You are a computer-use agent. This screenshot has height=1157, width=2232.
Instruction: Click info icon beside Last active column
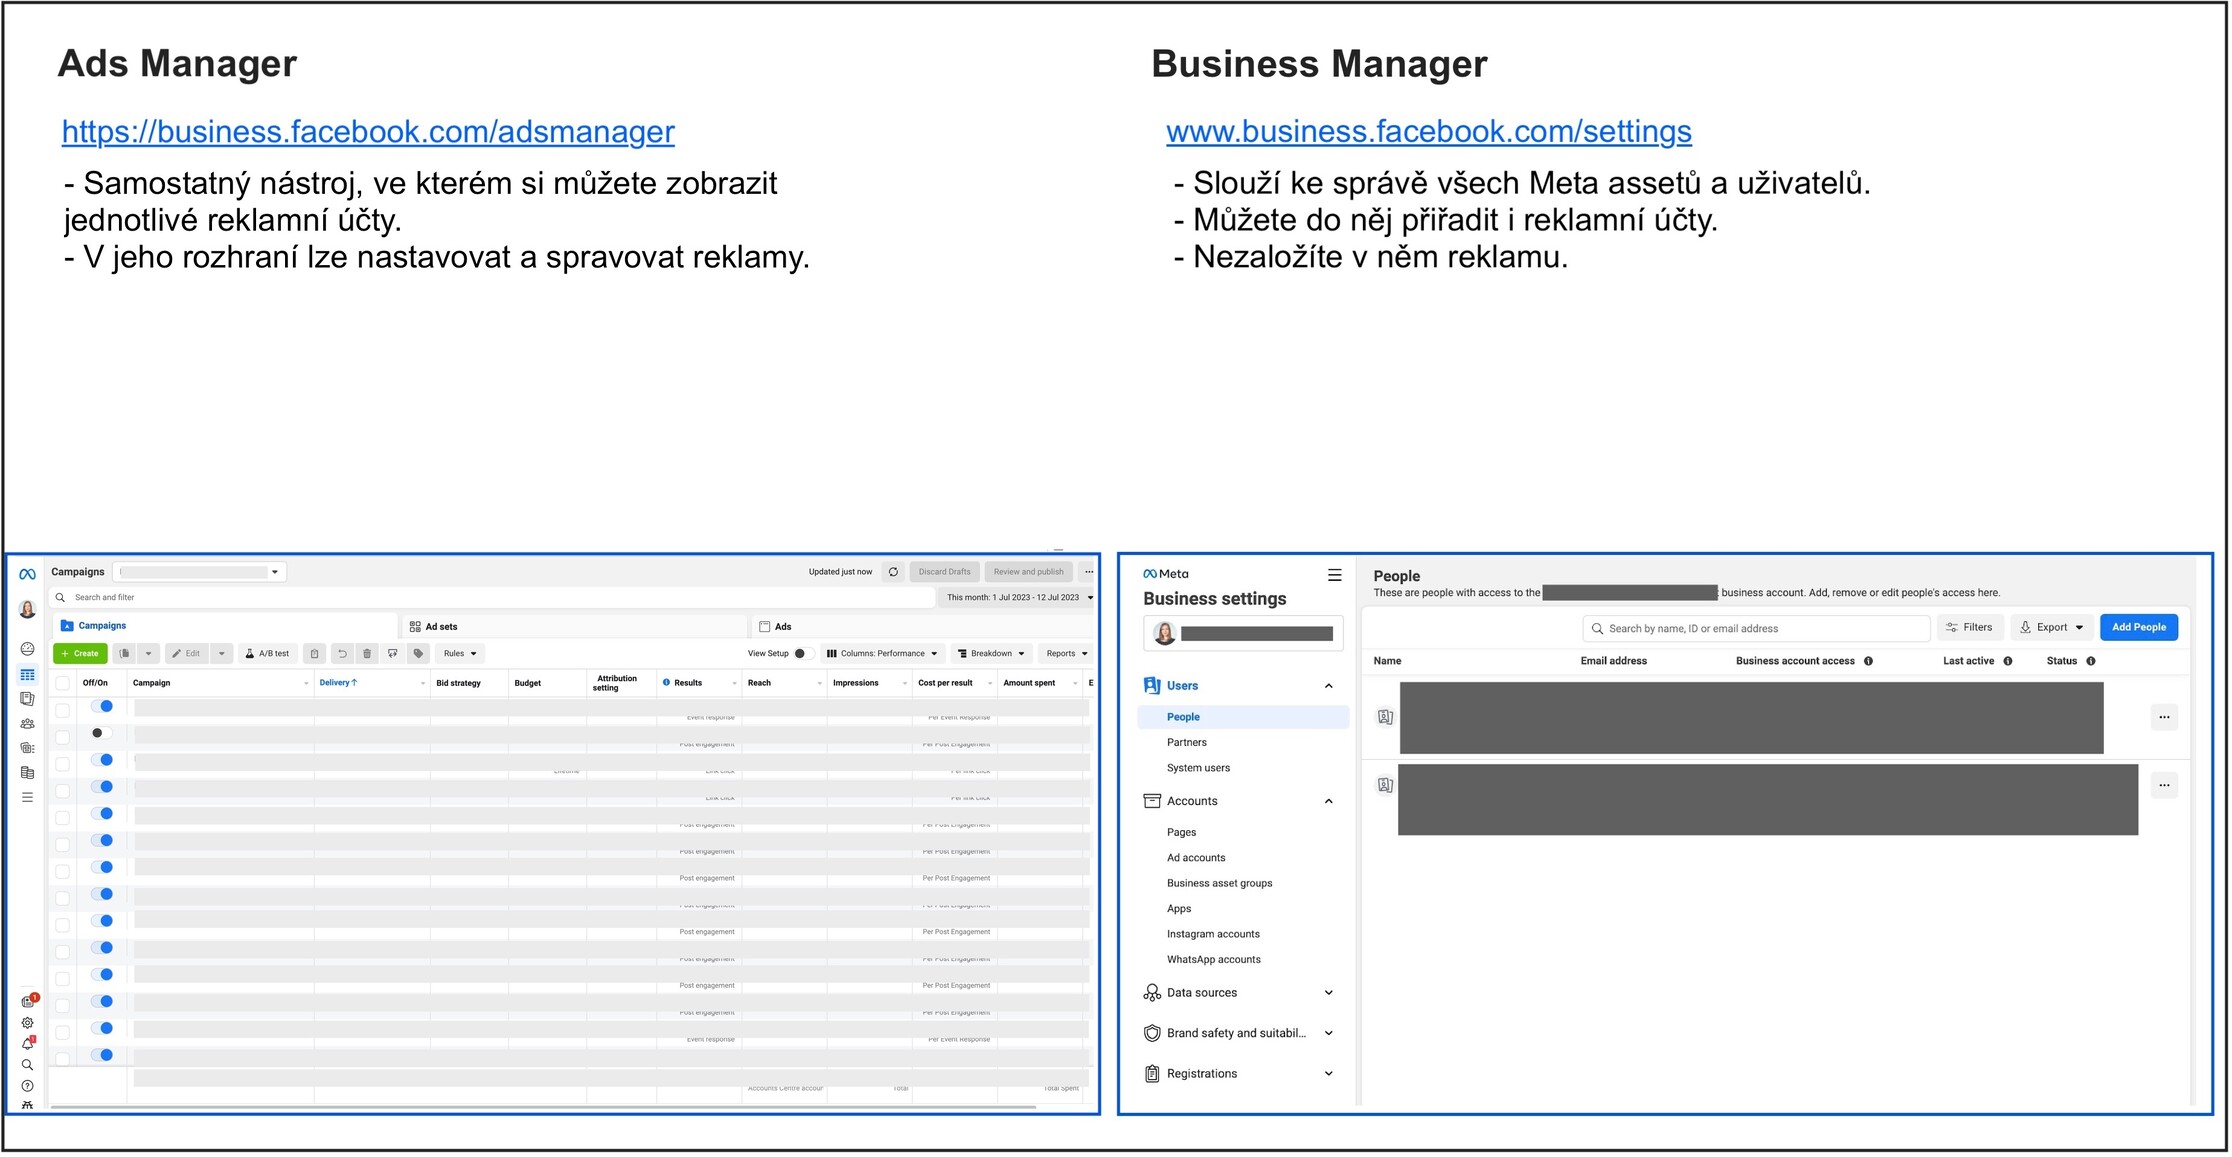click(x=2007, y=661)
